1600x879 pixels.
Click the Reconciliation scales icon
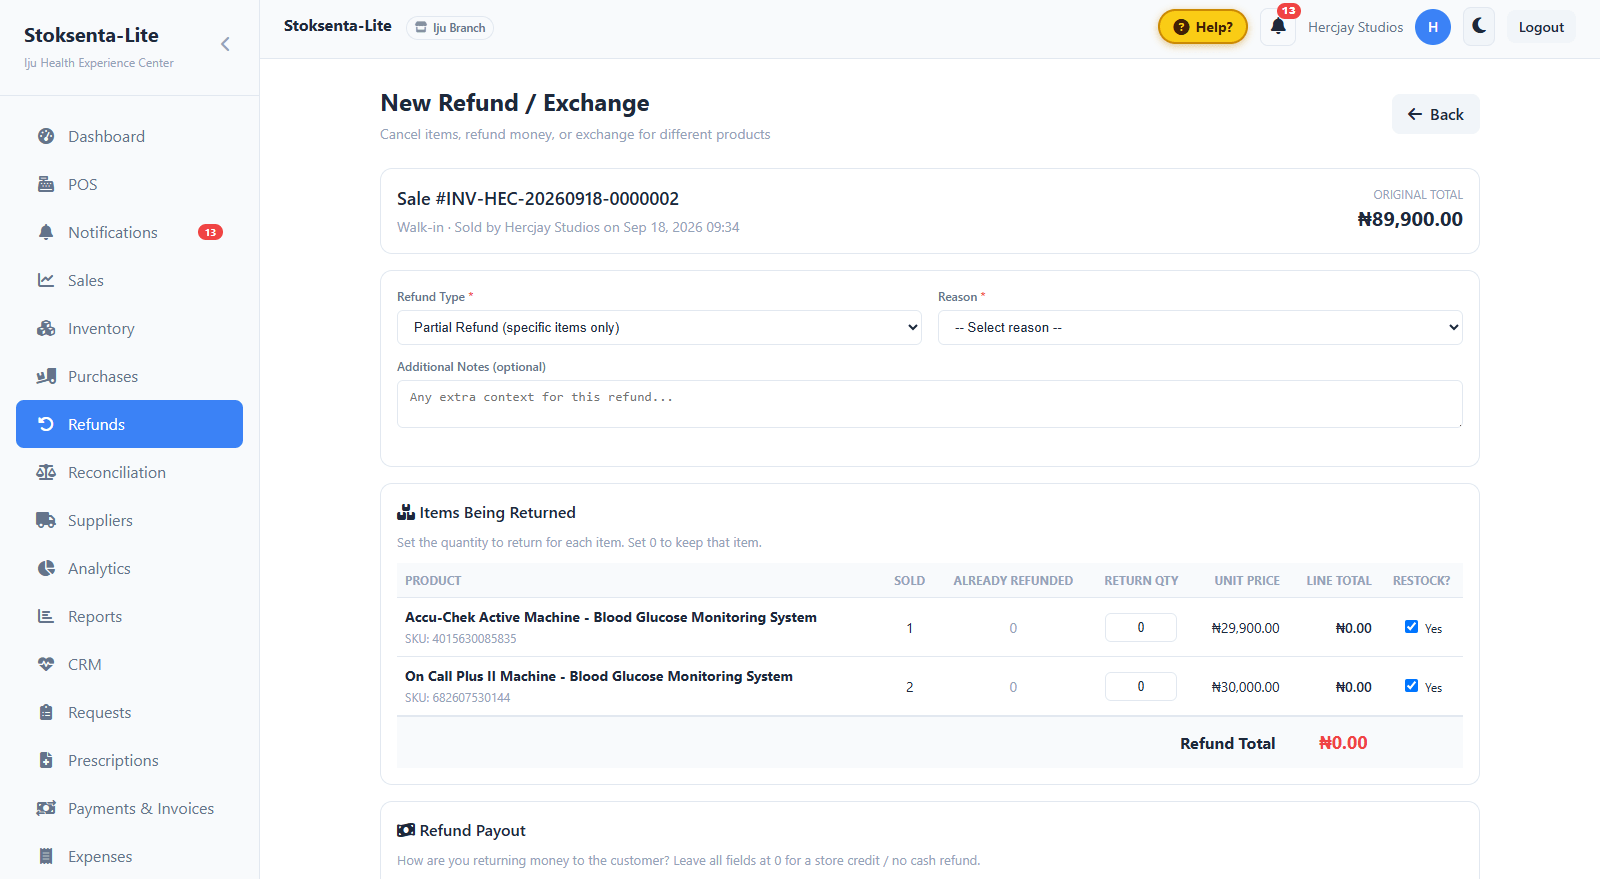(x=46, y=472)
